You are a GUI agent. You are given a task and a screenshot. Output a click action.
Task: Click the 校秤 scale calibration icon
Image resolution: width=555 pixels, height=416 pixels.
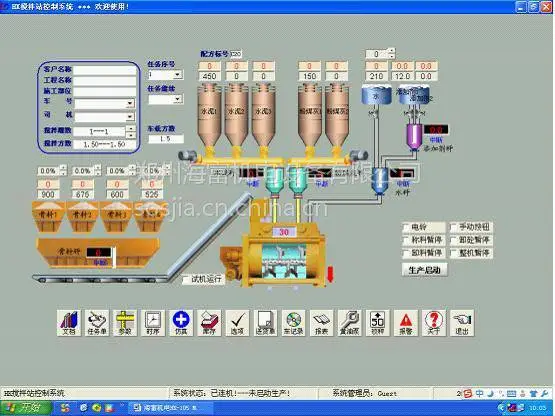378,323
